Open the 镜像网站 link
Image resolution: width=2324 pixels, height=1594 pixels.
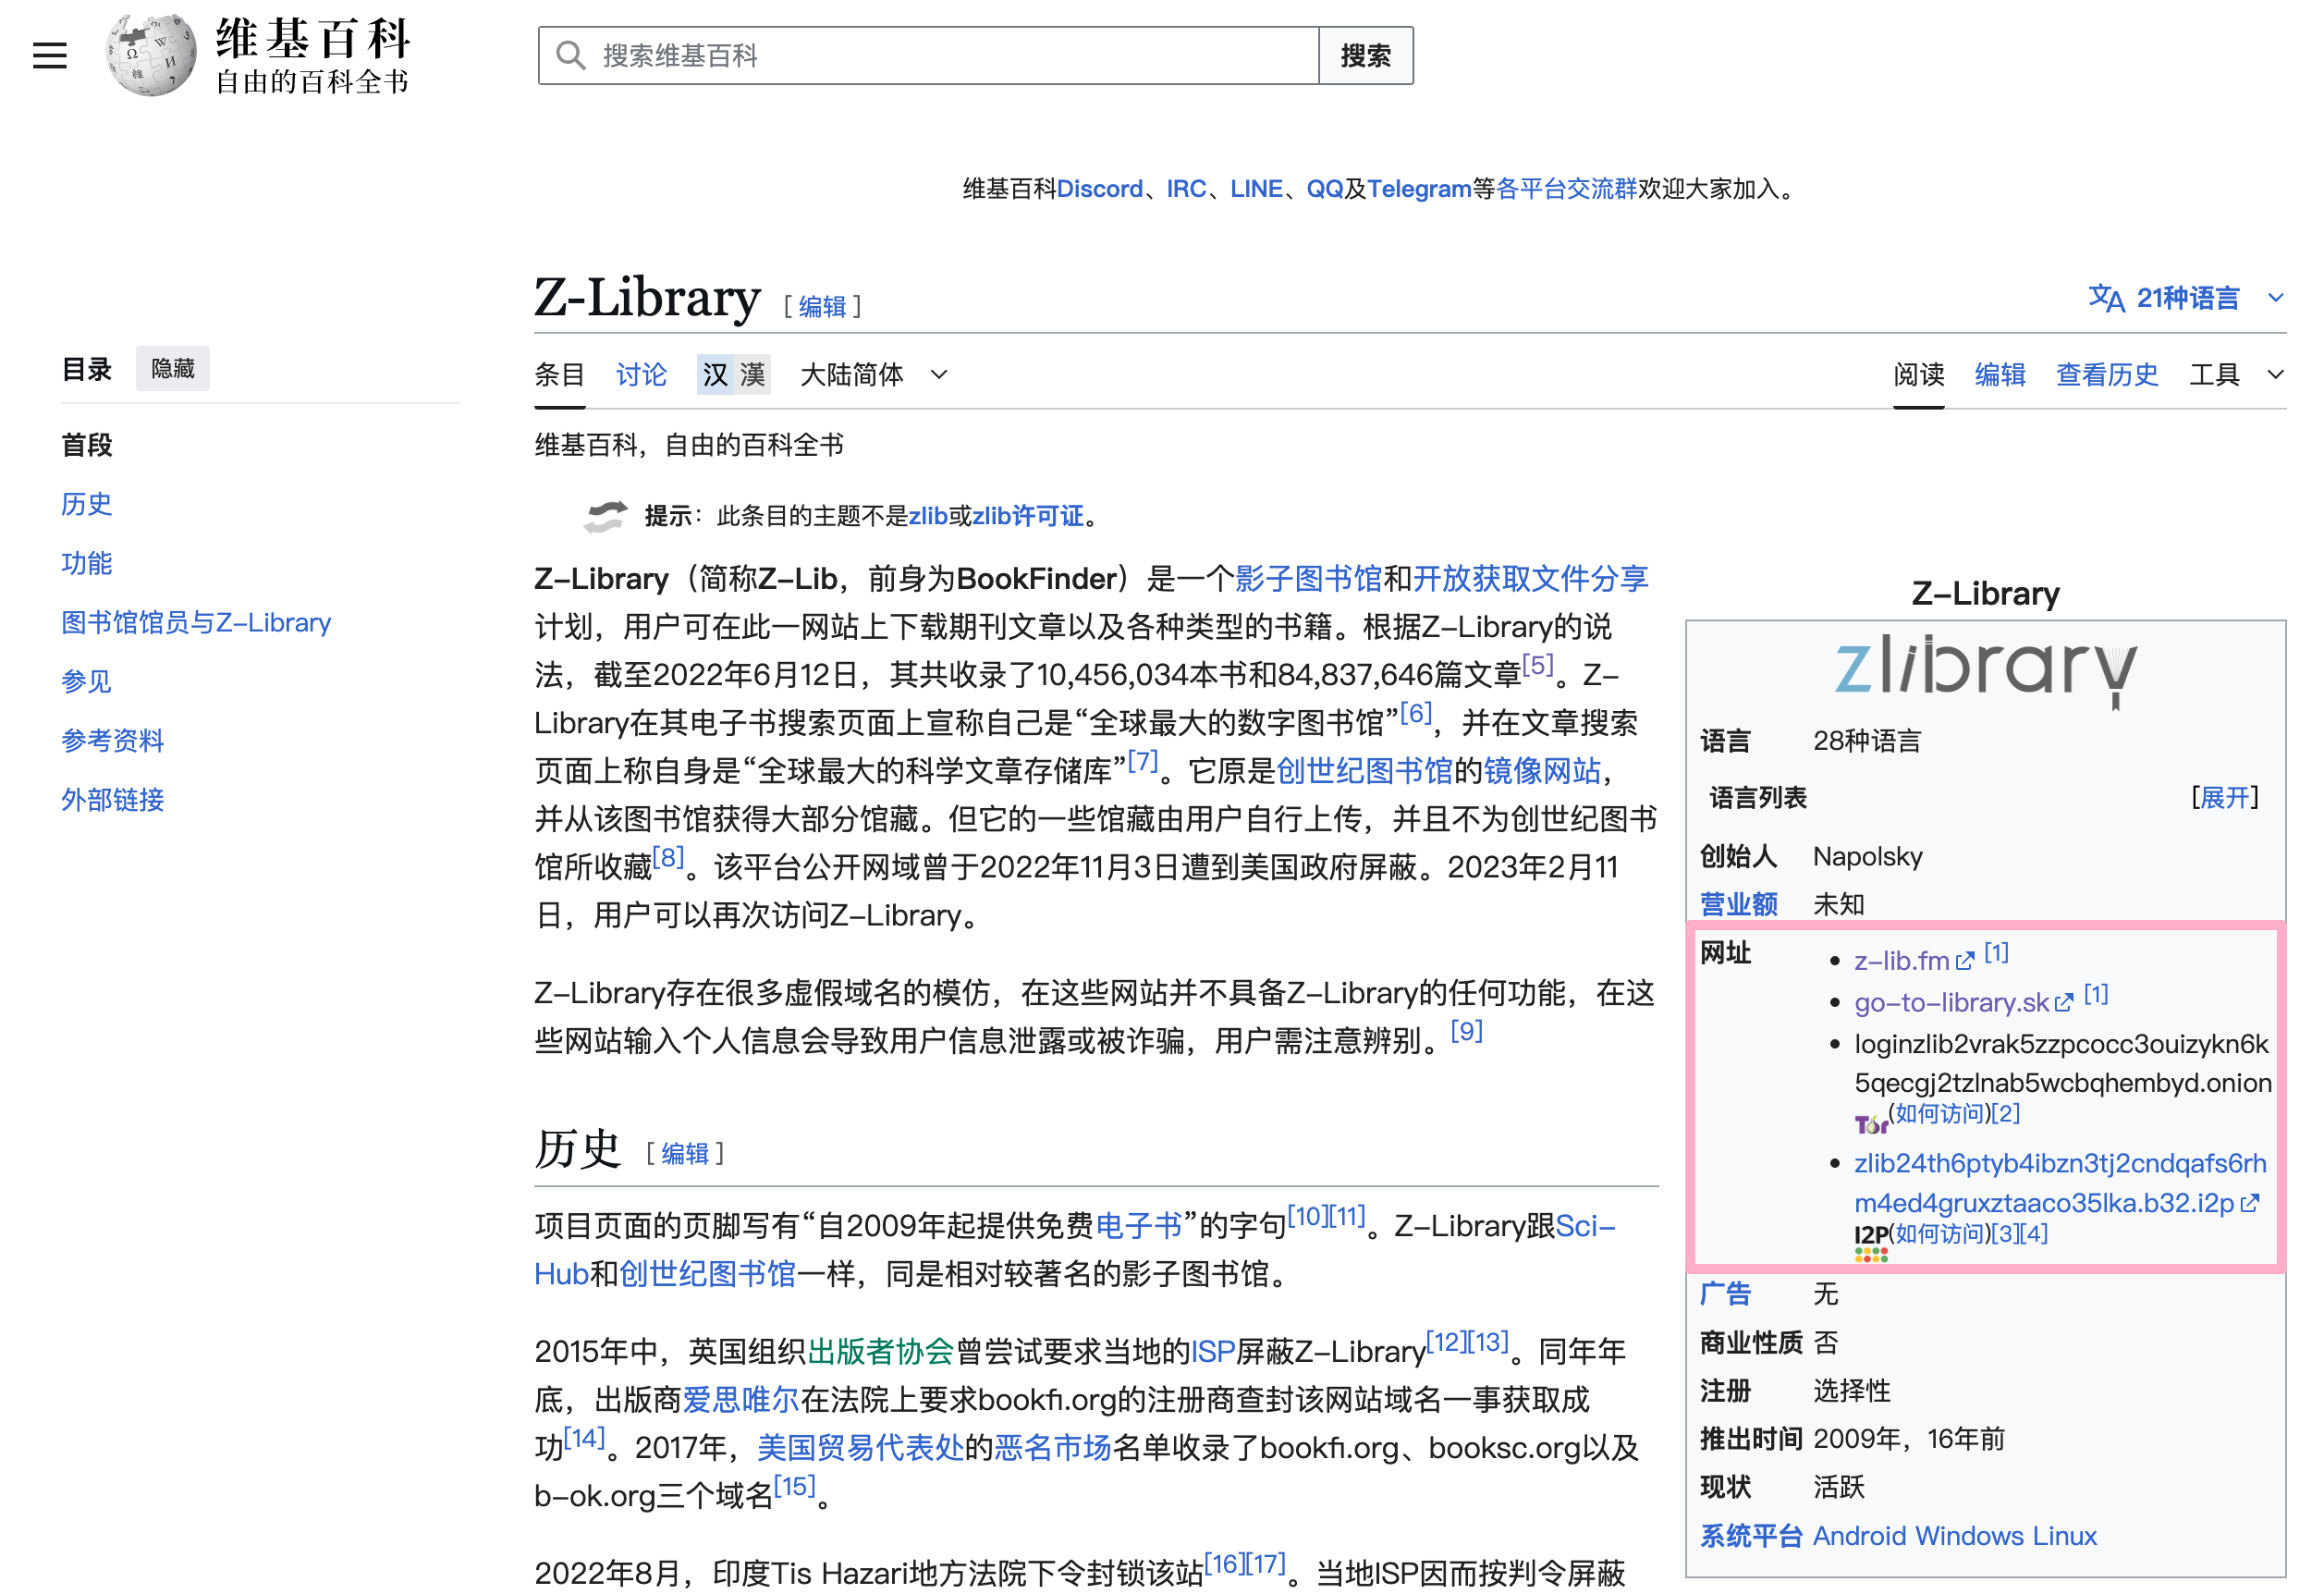(1541, 770)
